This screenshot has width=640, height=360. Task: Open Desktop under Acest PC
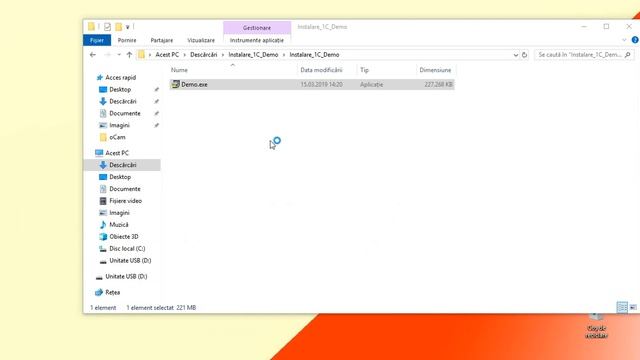(120, 177)
